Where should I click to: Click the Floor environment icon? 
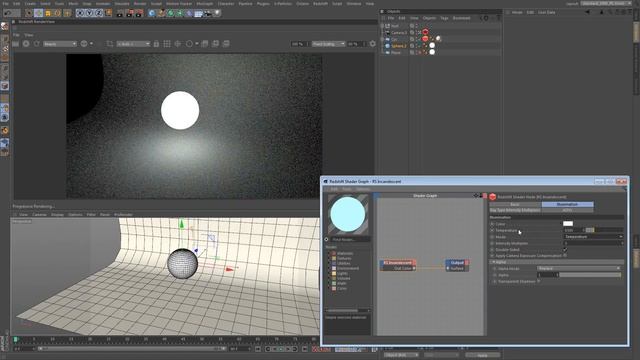[199, 13]
